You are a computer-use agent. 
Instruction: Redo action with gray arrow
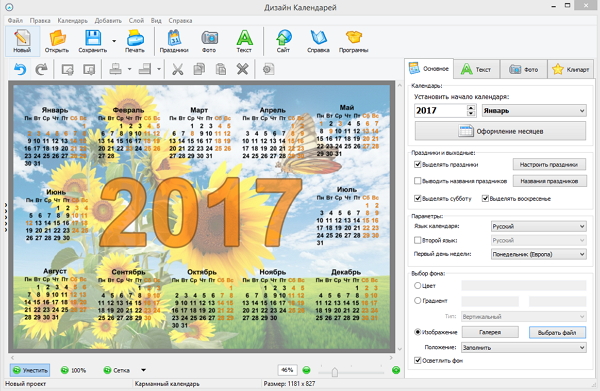(41, 69)
